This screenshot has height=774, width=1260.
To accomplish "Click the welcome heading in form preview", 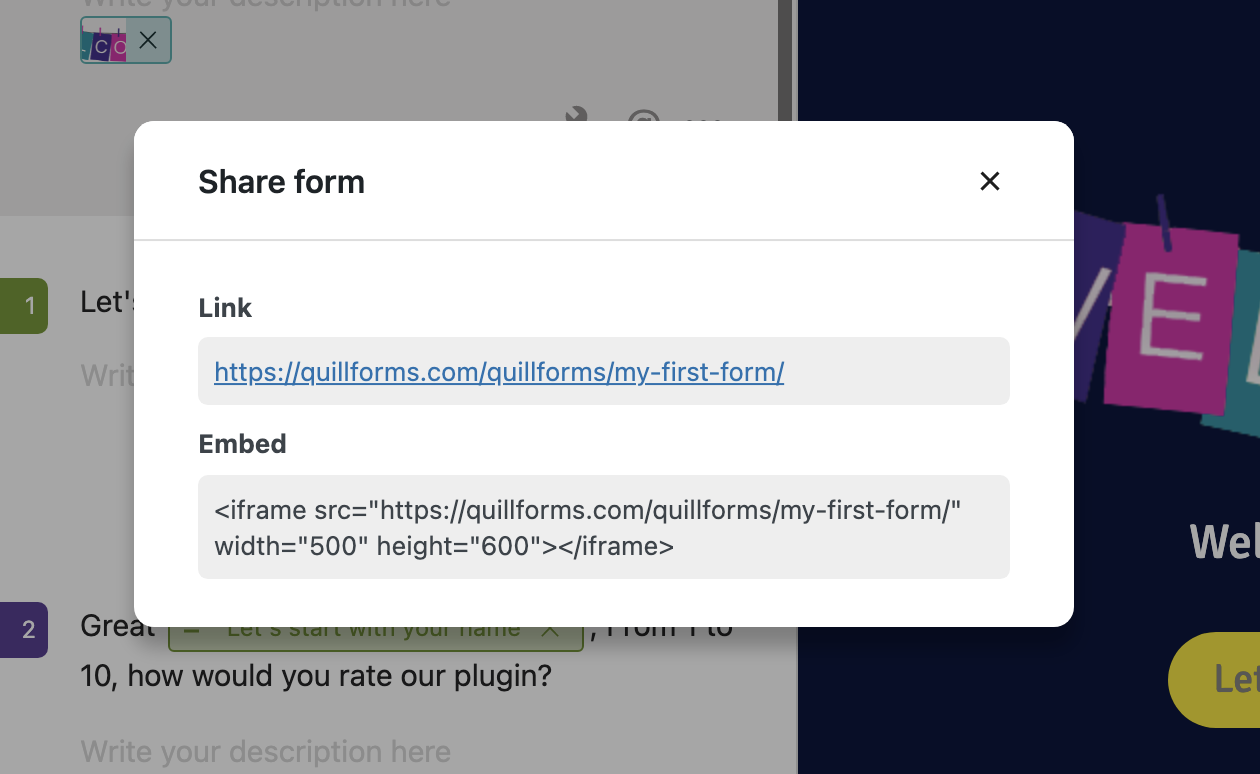I will coord(1225,542).
